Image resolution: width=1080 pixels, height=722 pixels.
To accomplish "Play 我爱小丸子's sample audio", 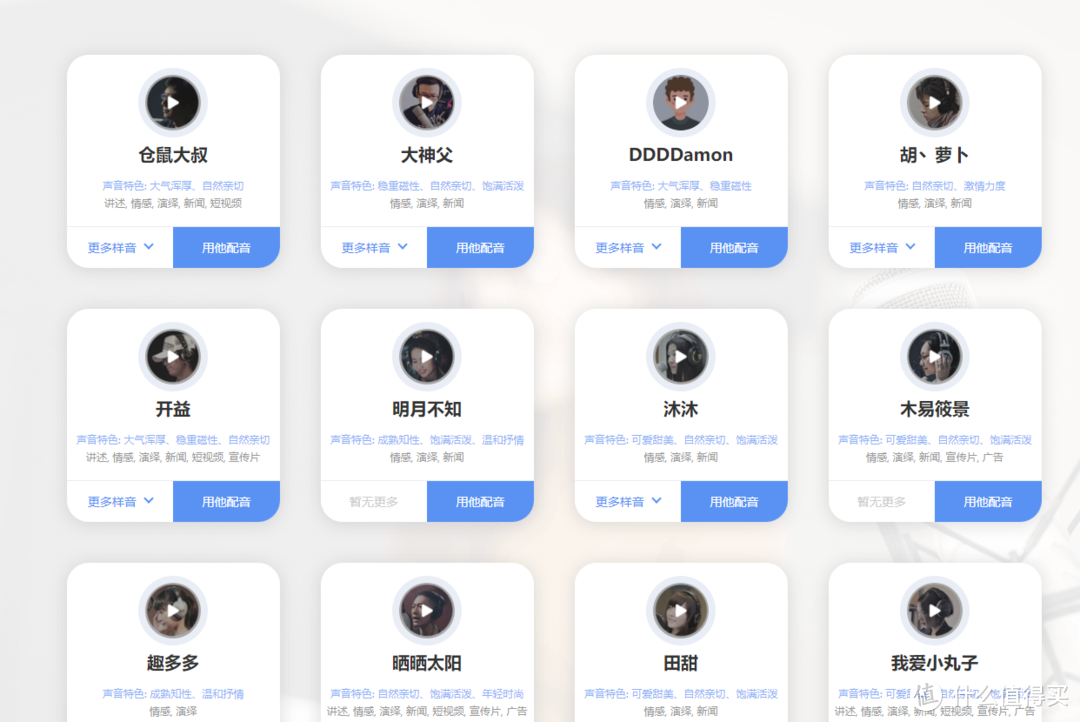I will [934, 610].
